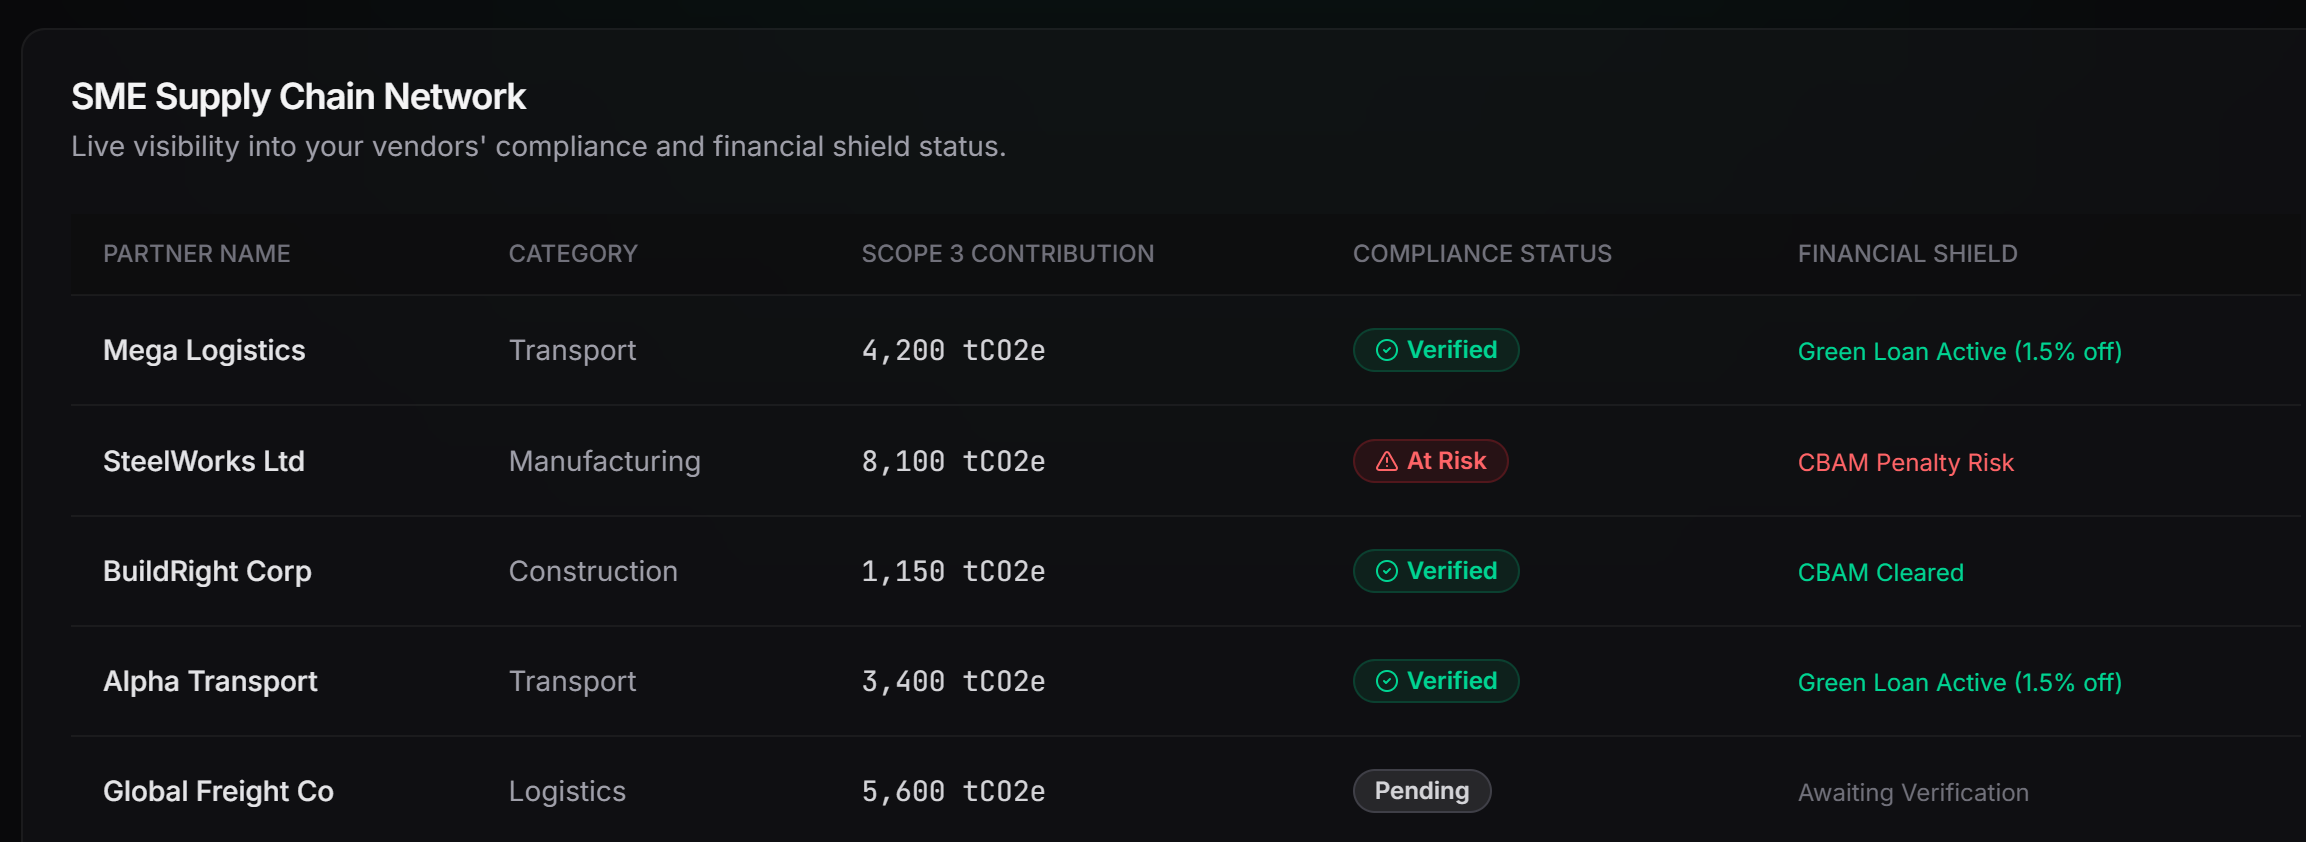Click the checkmark icon in Mega Logistics' Verified badge
The height and width of the screenshot is (842, 2306).
(1386, 350)
